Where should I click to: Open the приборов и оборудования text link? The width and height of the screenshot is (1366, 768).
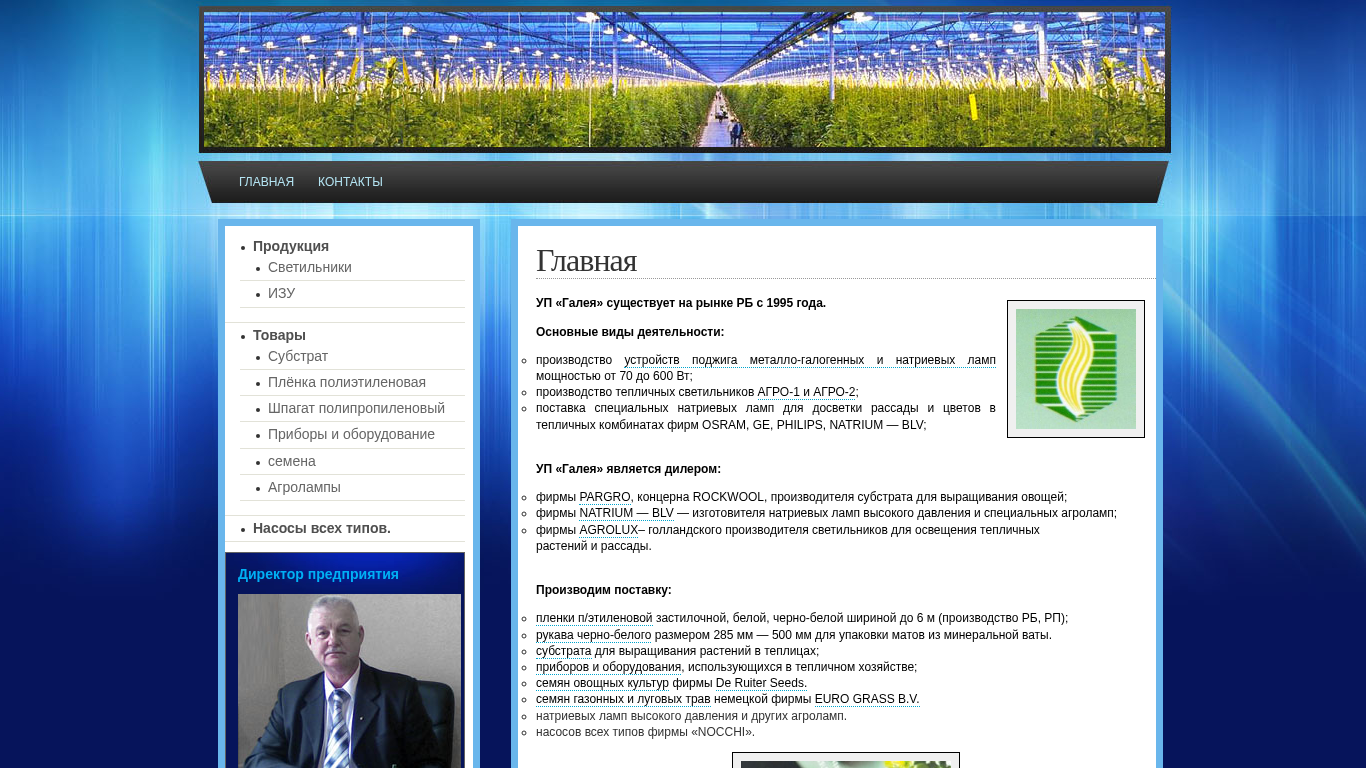point(609,667)
